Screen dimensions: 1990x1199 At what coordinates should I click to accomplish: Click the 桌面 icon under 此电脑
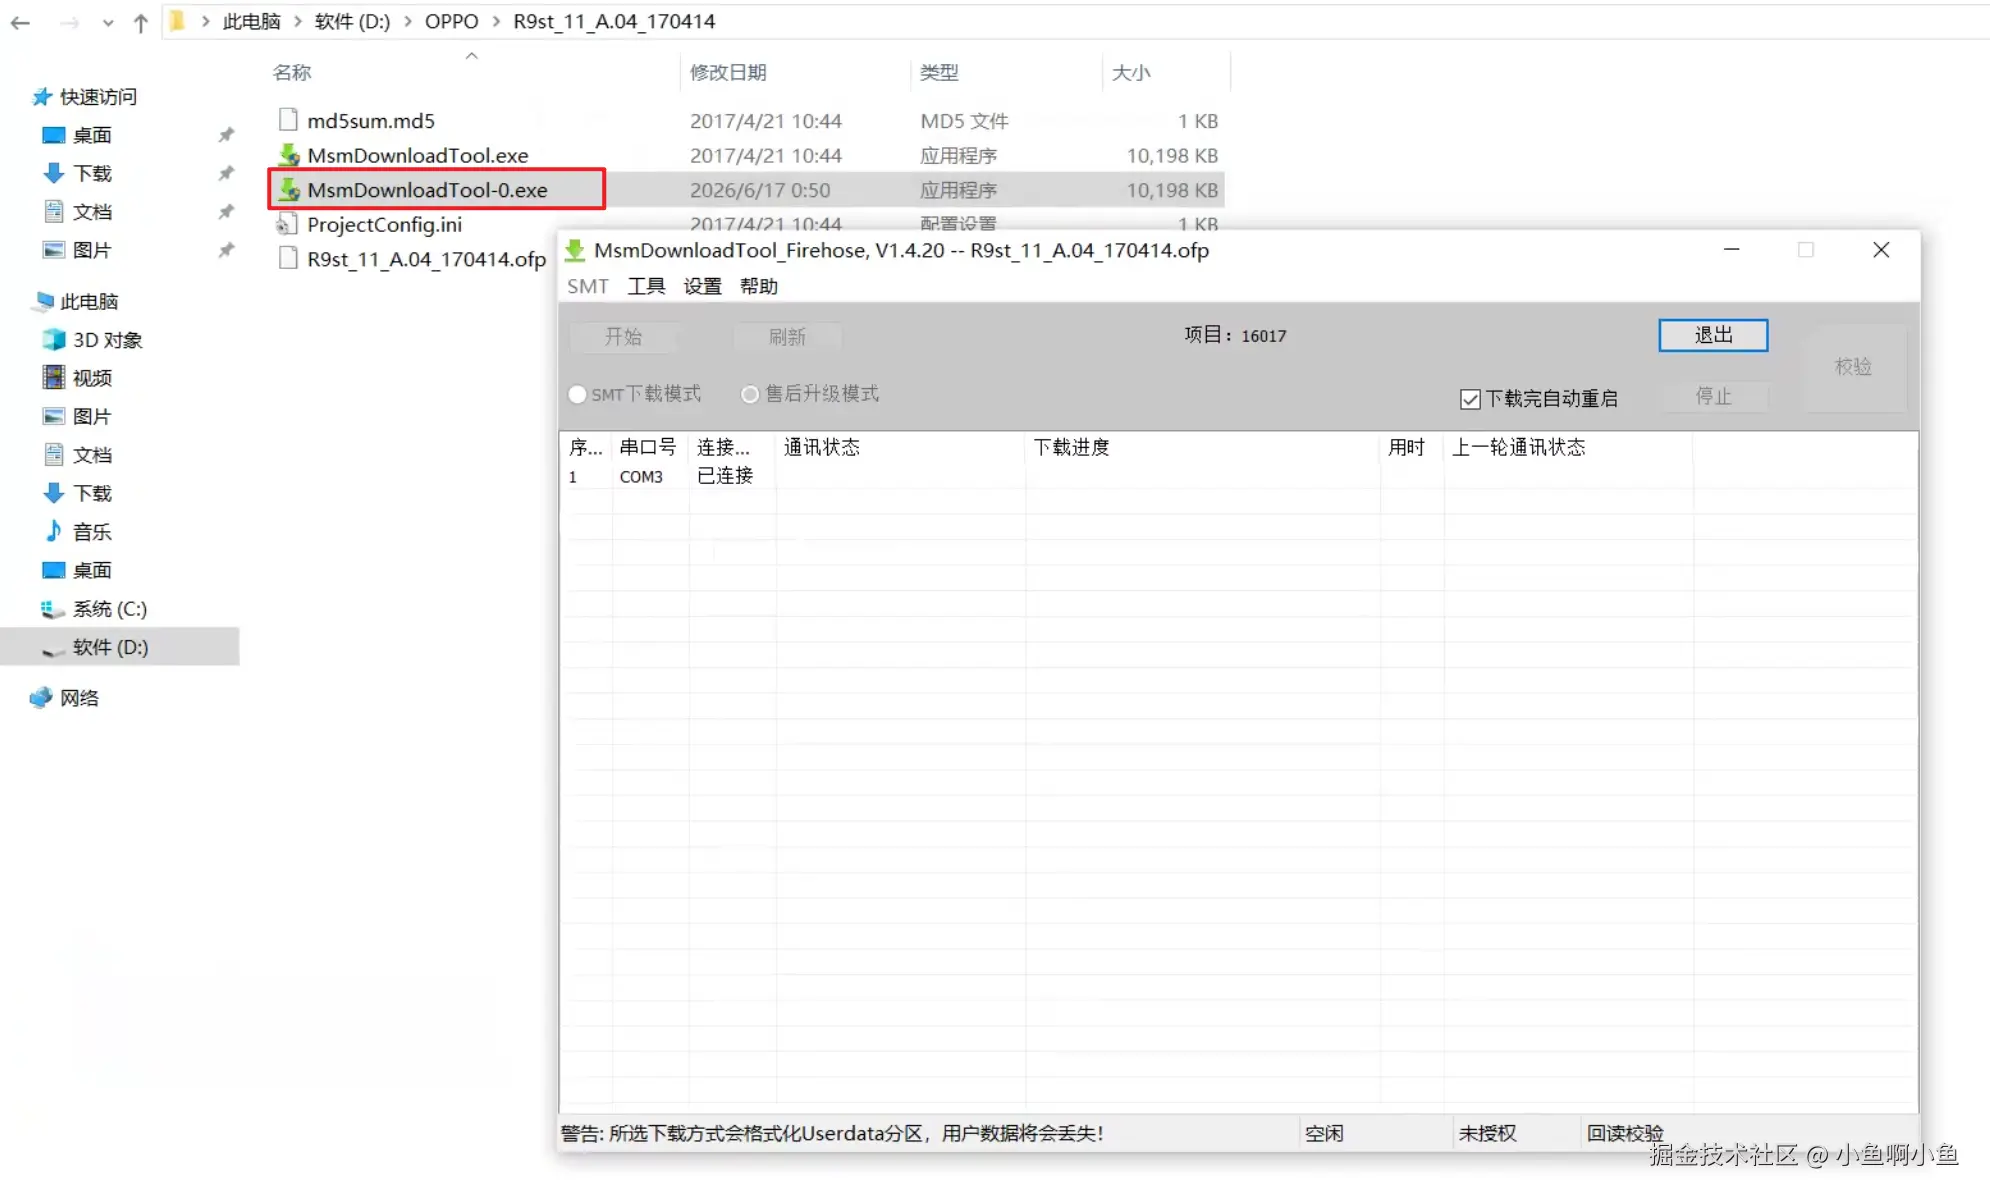point(53,570)
